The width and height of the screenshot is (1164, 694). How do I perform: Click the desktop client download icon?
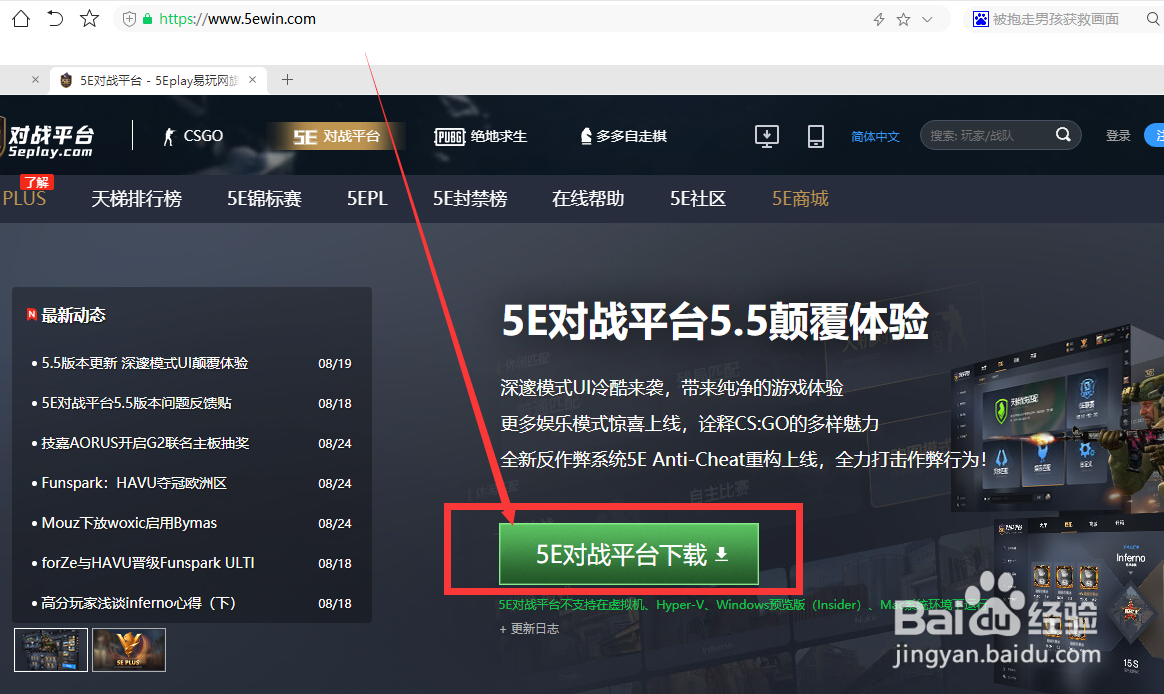click(767, 136)
